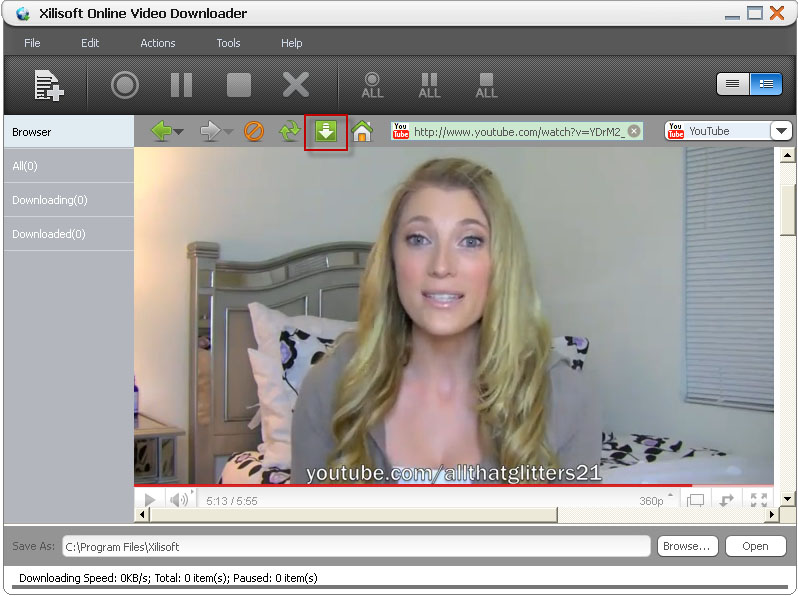Delete the selected task with X icon
The image size is (798, 596).
click(x=296, y=85)
